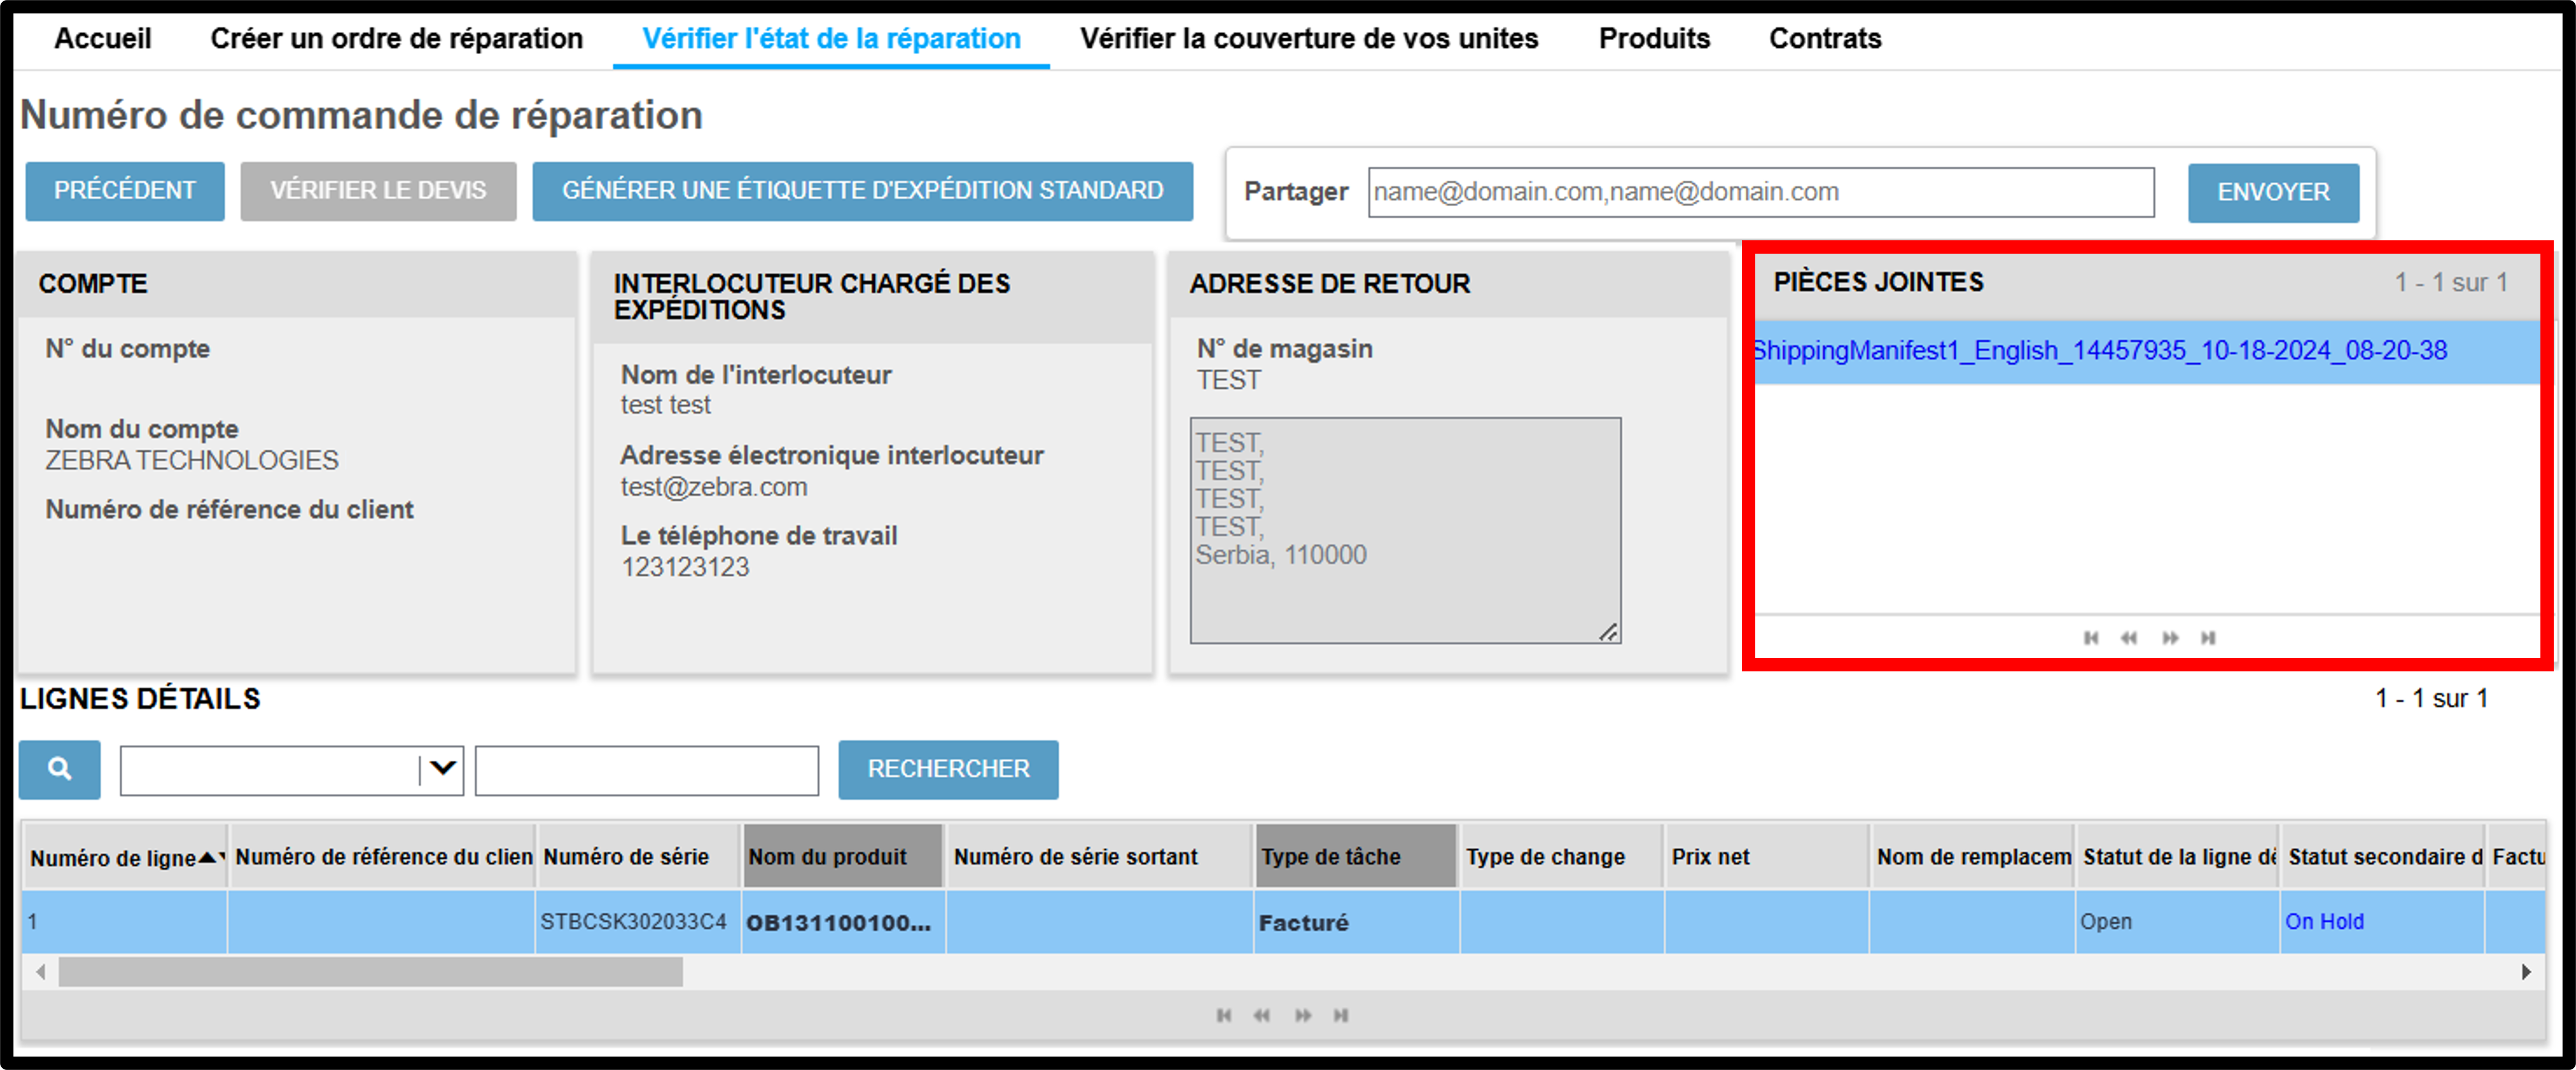
Task: Click the RECHERCHER button
Action: point(948,769)
